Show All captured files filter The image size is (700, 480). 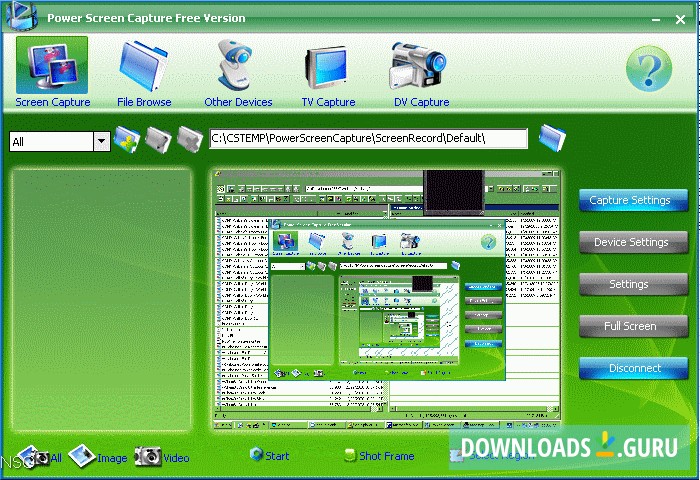pyautogui.click(x=41, y=457)
